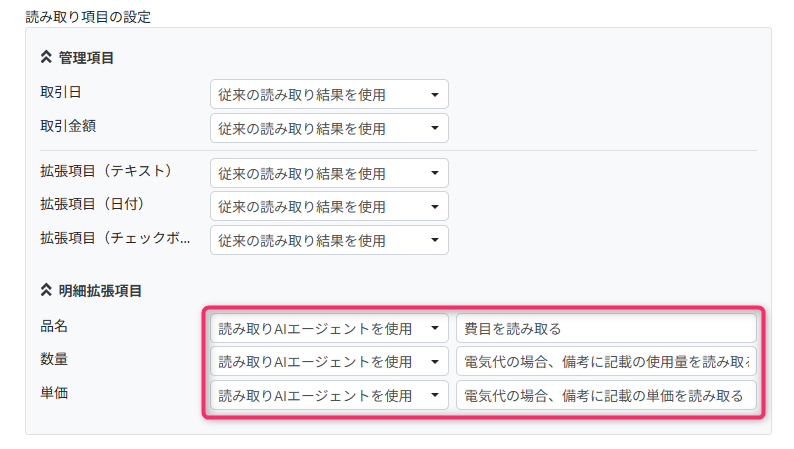Click the 取引金額 row label
The width and height of the screenshot is (794, 449).
click(x=68, y=125)
